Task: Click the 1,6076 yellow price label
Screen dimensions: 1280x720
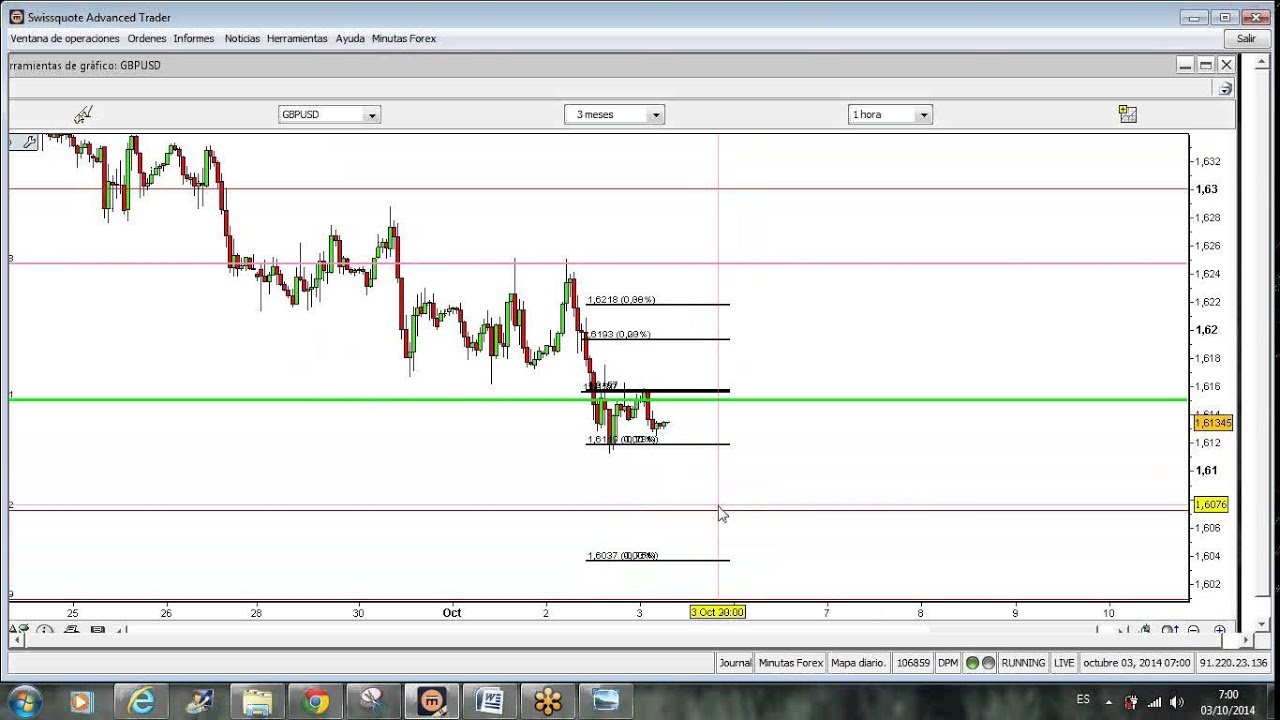Action: click(x=1210, y=505)
